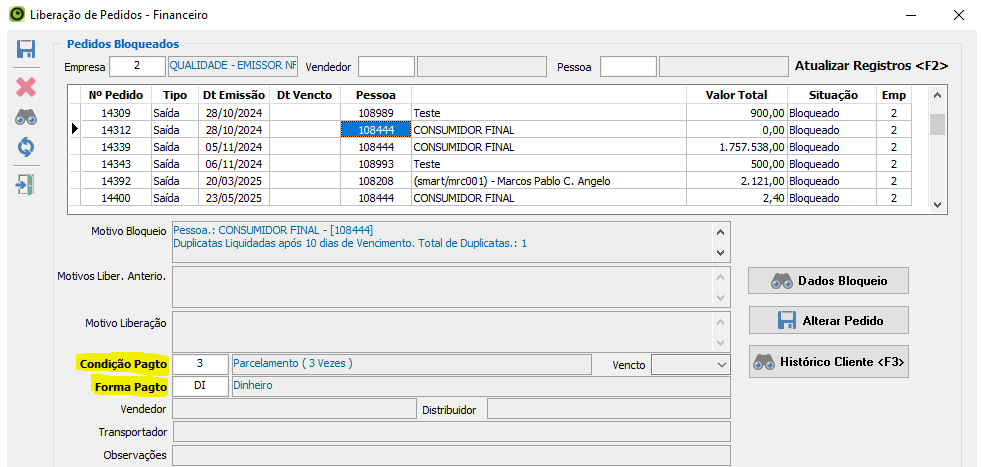Select order row 14309
Screen dimensions: 982x467
pyautogui.click(x=116, y=113)
